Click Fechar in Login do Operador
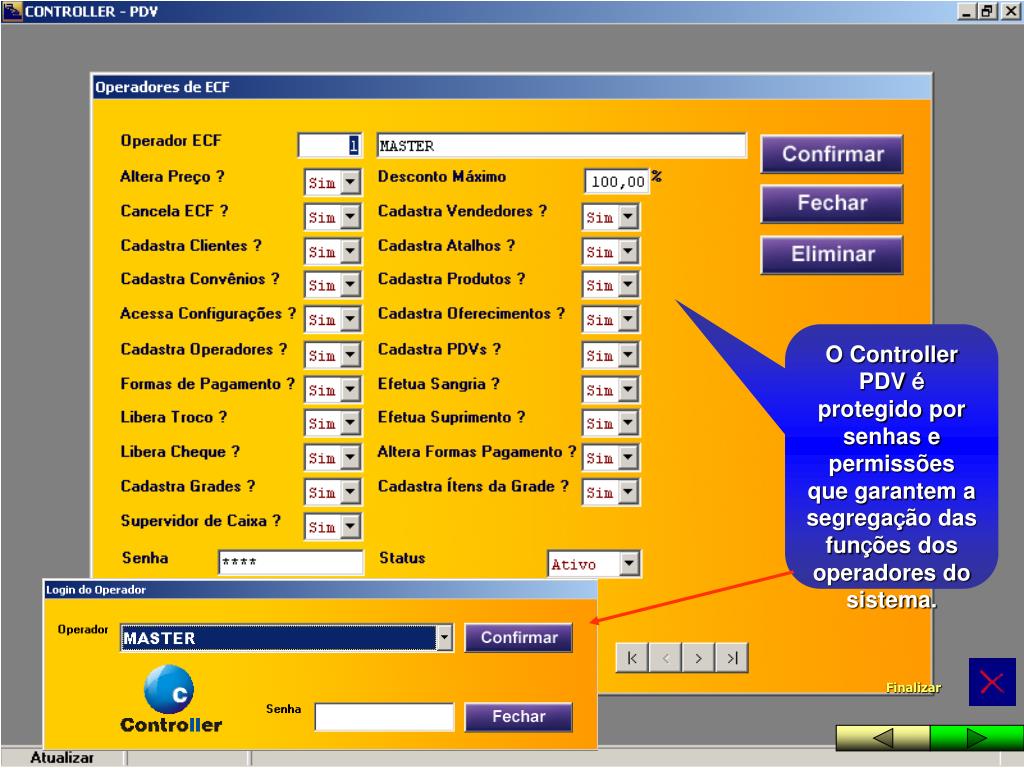Image resolution: width=1024 pixels, height=768 pixels. [x=519, y=716]
